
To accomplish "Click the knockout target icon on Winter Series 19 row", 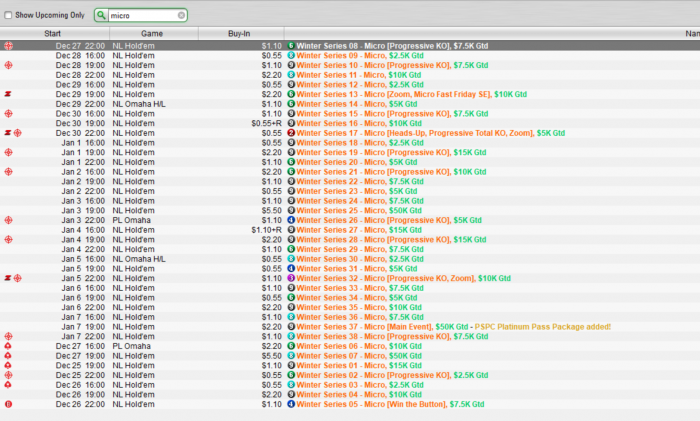I will click(x=8, y=152).
